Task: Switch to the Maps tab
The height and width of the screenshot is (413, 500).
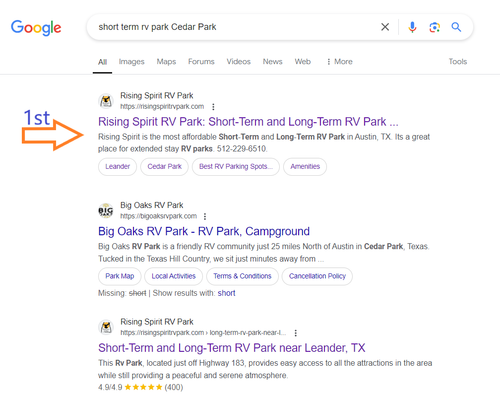Action: pos(166,62)
